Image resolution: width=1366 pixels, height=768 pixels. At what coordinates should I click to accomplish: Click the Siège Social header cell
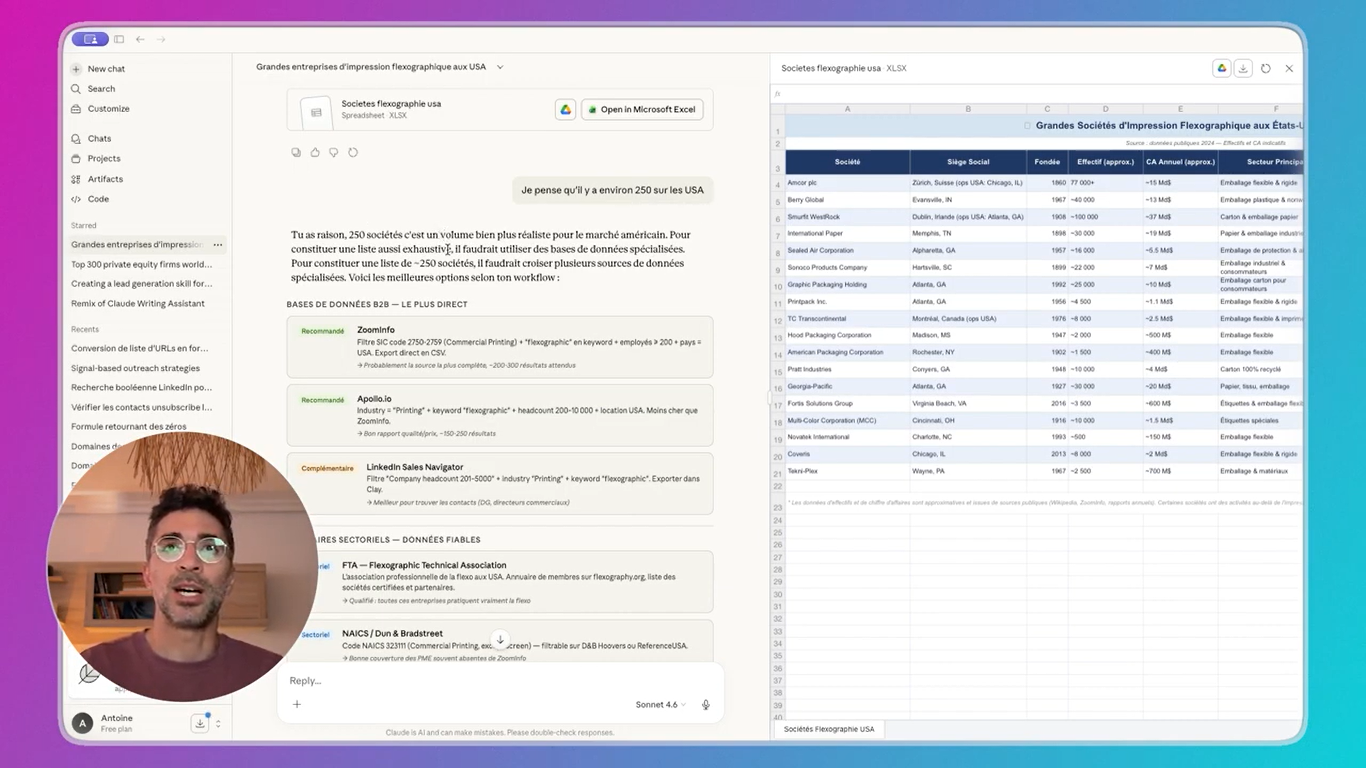968,162
